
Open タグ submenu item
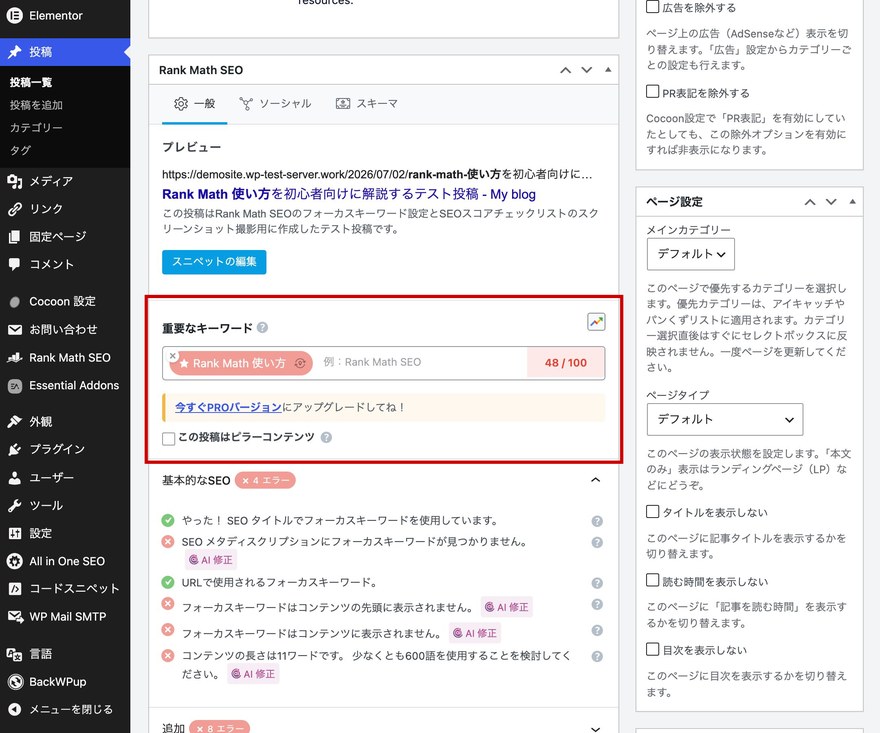point(20,150)
